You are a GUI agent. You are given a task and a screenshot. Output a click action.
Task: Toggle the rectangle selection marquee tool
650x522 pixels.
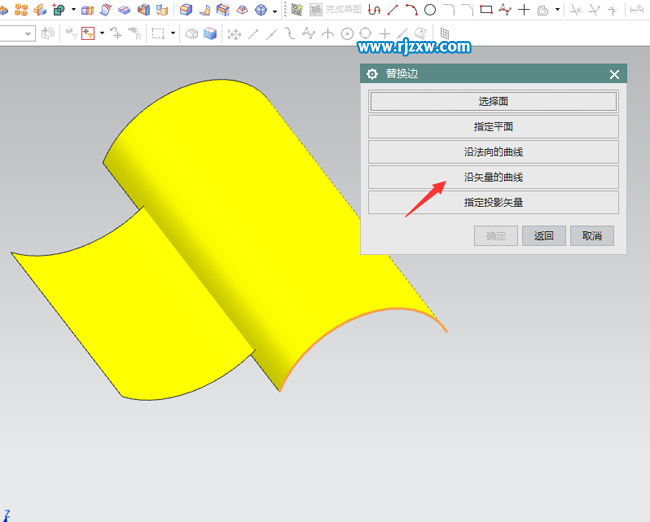pyautogui.click(x=158, y=33)
